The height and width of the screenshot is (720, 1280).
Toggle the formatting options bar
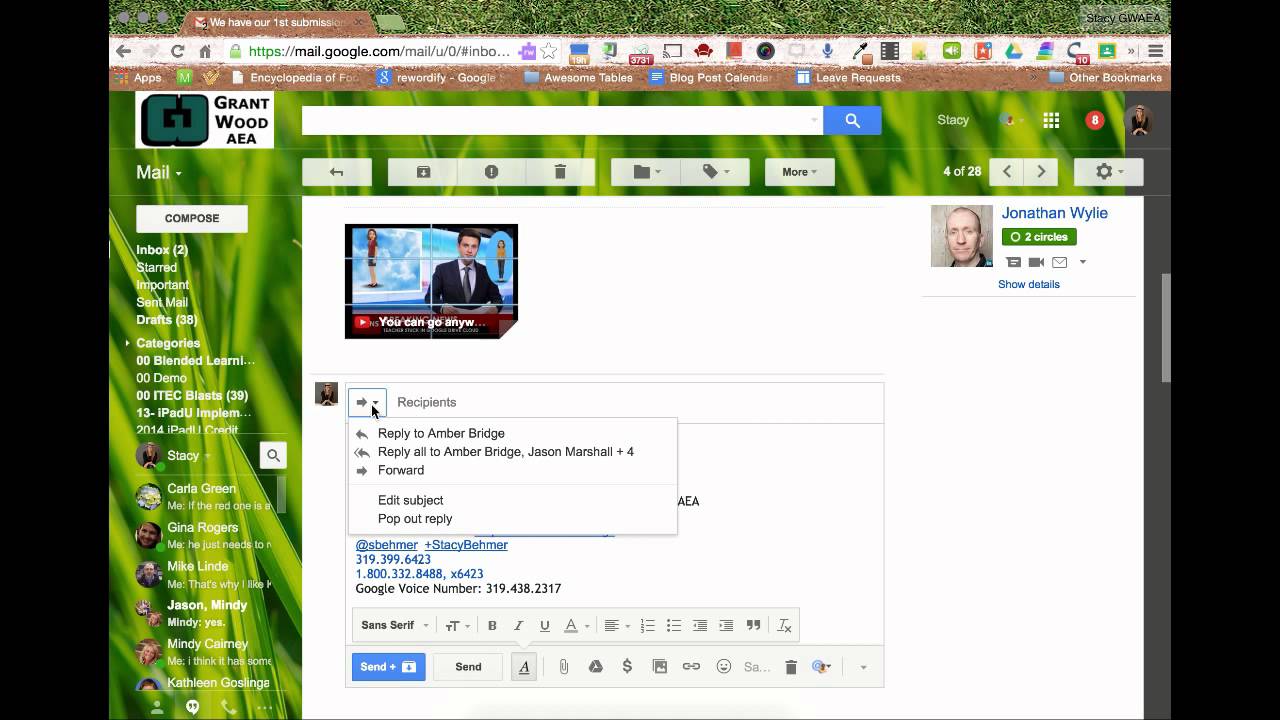pos(524,667)
